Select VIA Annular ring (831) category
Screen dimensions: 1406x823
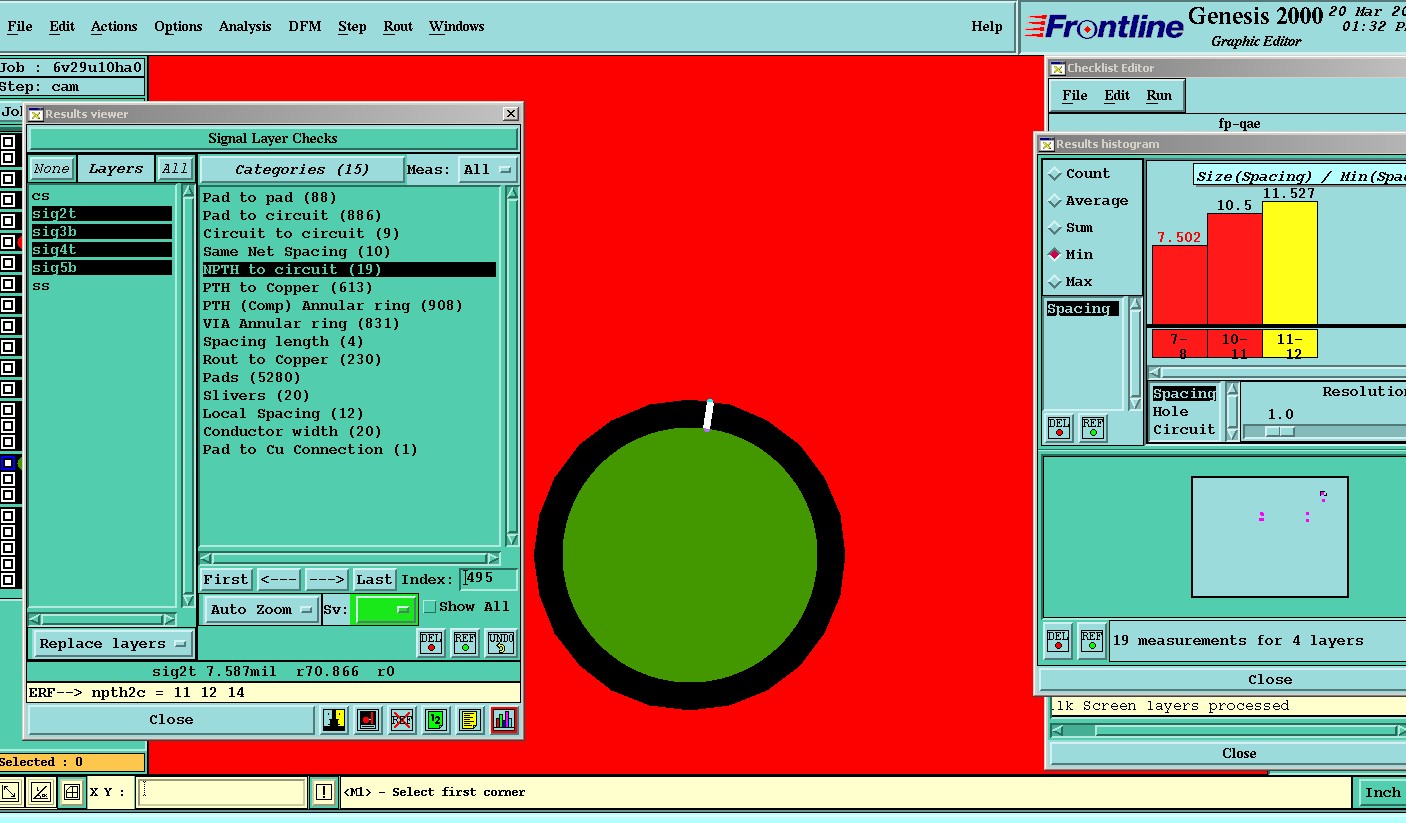click(301, 323)
